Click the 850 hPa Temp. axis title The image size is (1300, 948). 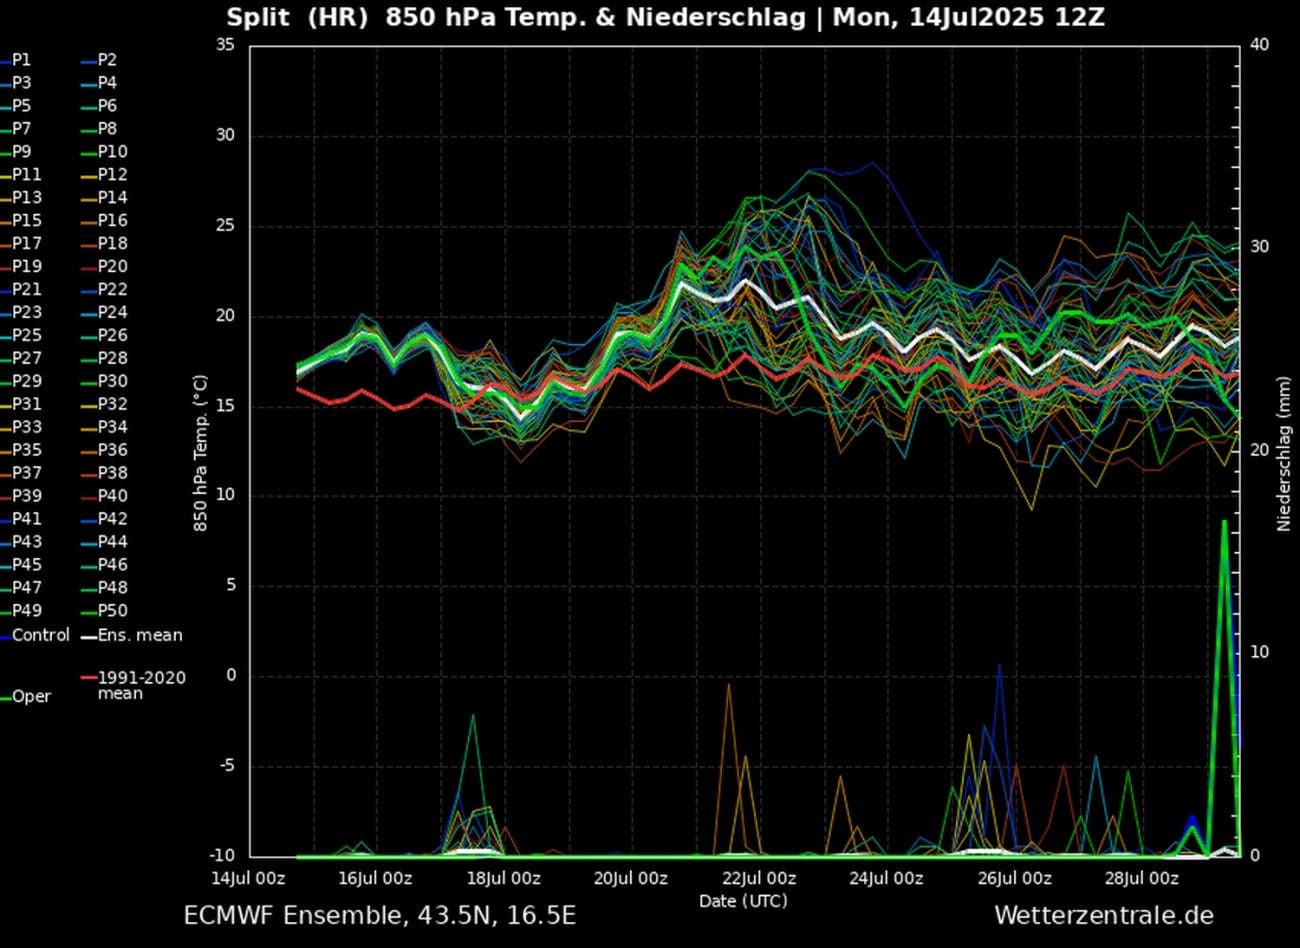[x=201, y=453]
